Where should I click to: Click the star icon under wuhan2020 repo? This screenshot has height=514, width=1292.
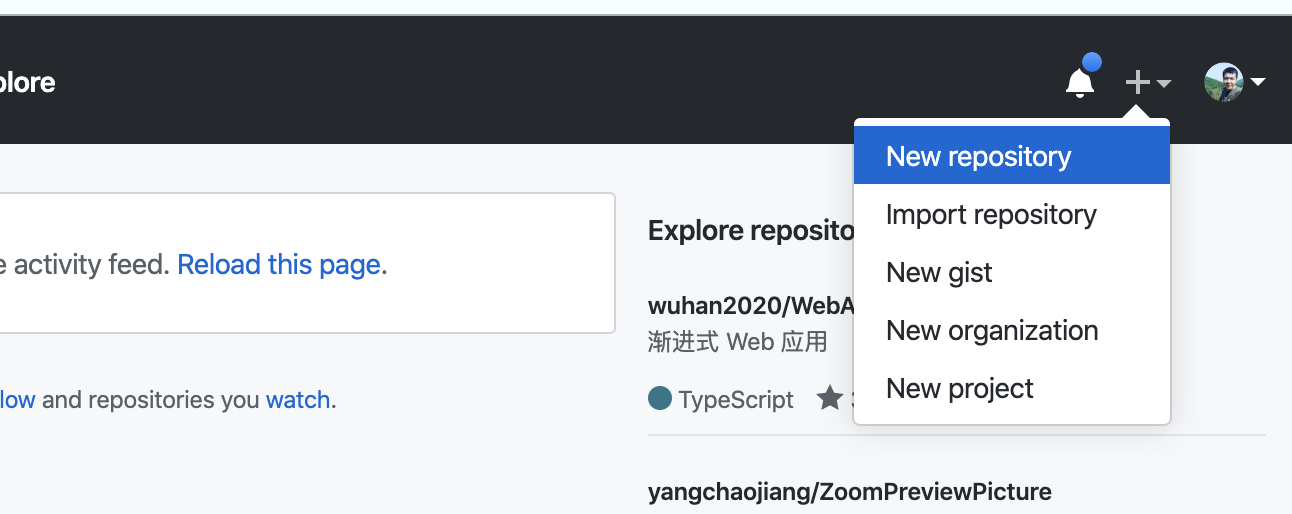(829, 399)
